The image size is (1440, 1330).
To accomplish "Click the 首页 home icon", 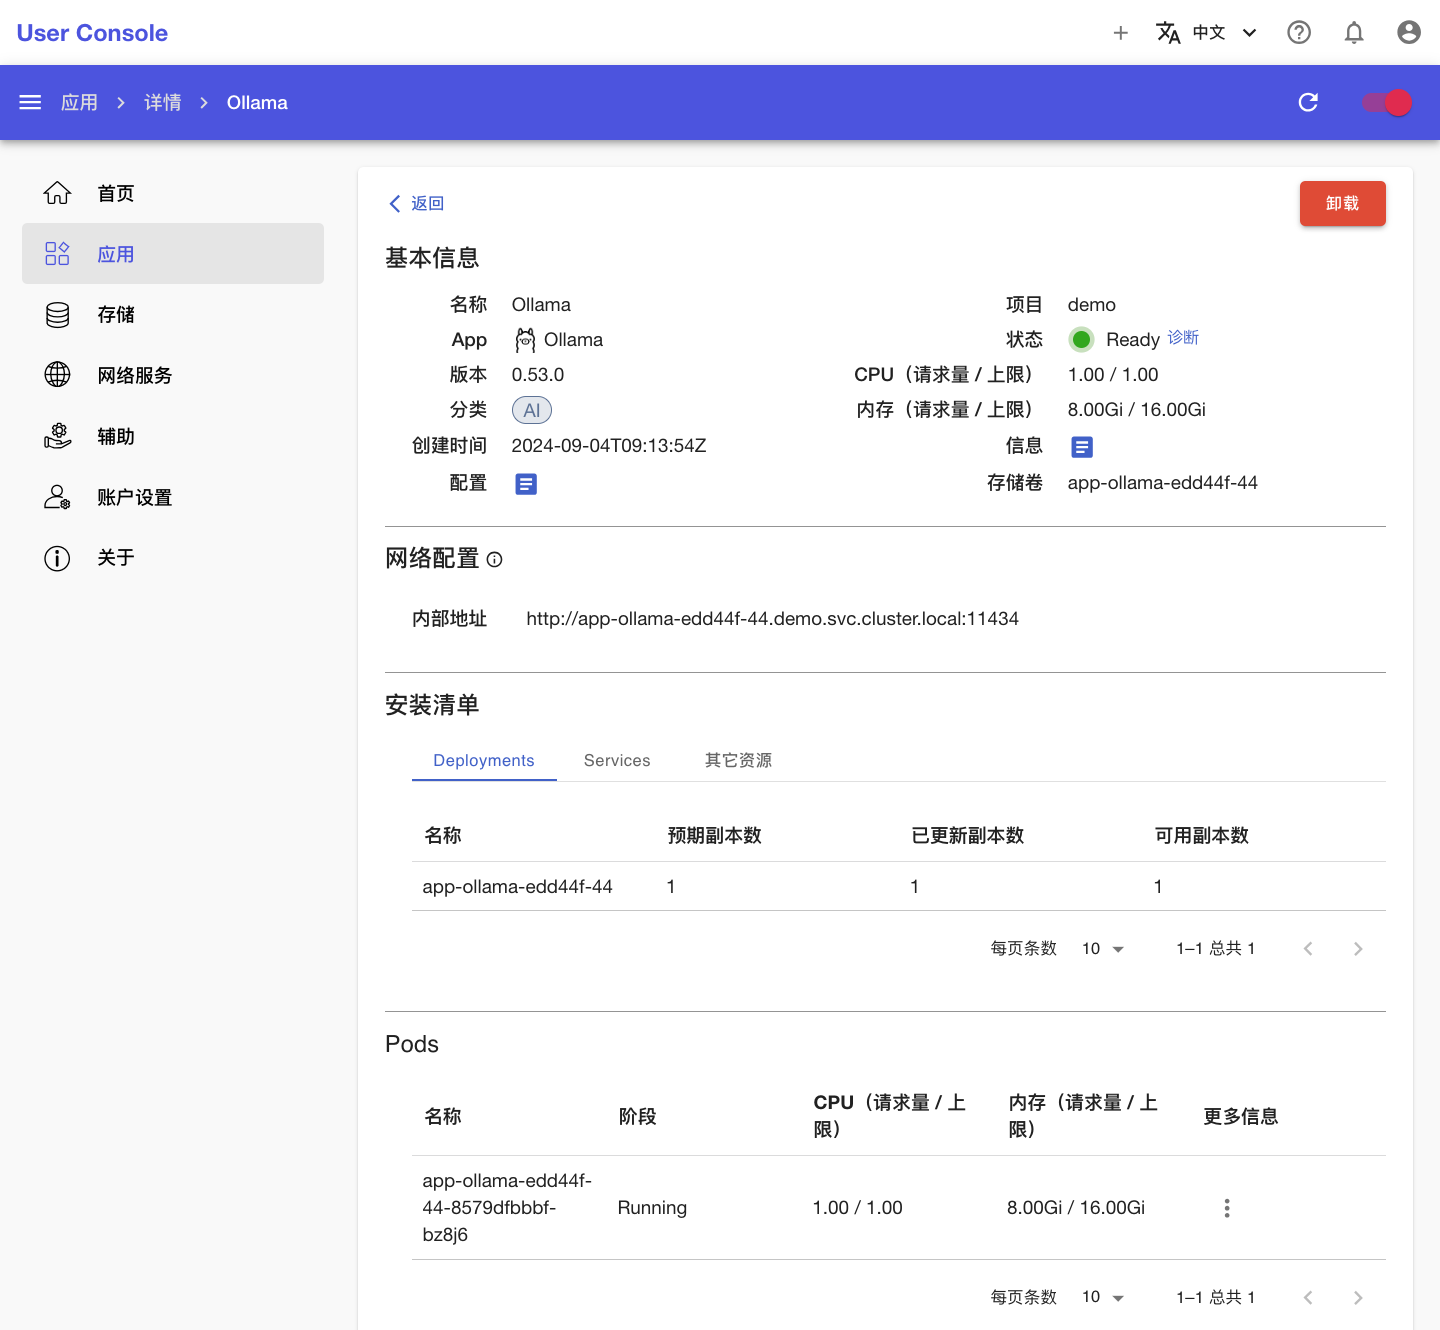I will (x=57, y=193).
